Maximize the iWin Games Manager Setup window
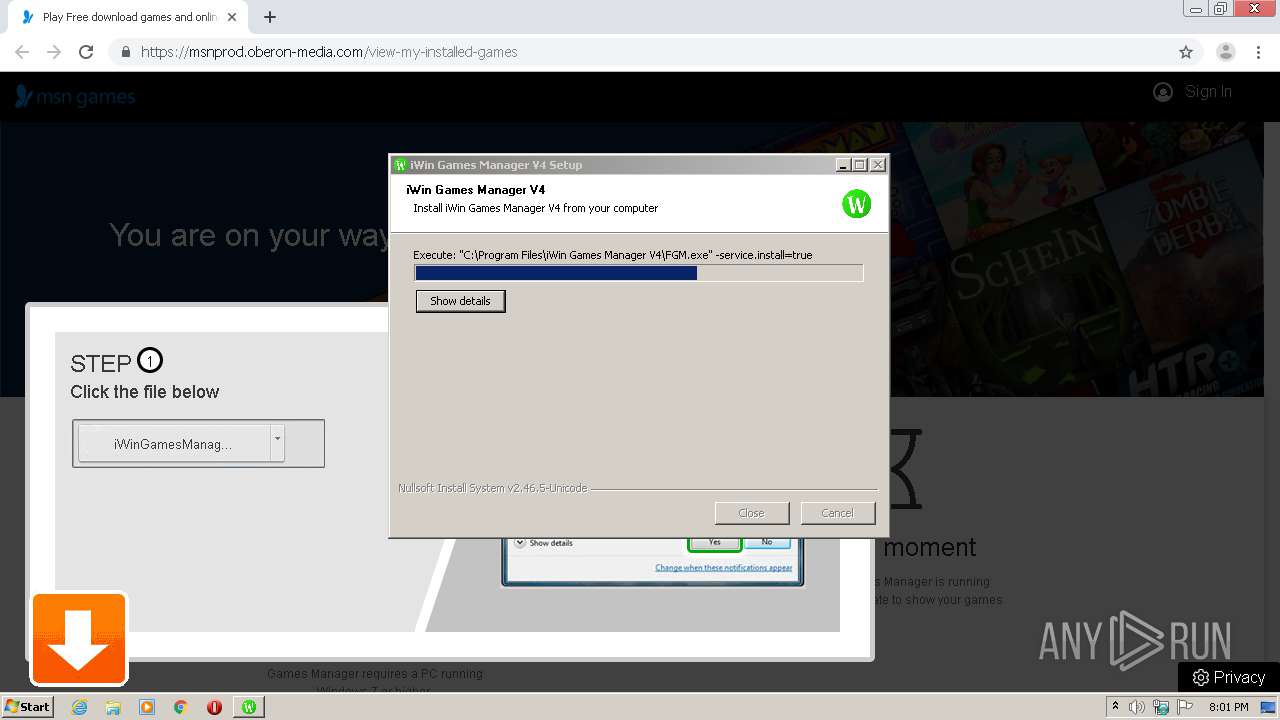 [860, 165]
